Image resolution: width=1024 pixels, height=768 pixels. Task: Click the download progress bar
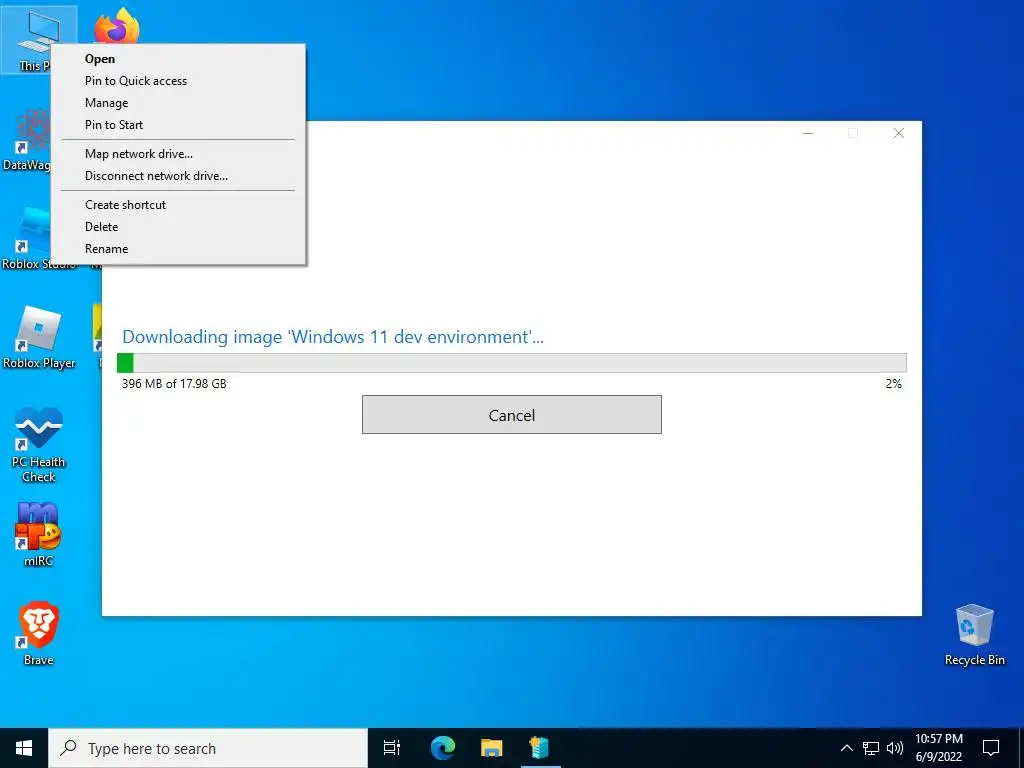[x=512, y=362]
